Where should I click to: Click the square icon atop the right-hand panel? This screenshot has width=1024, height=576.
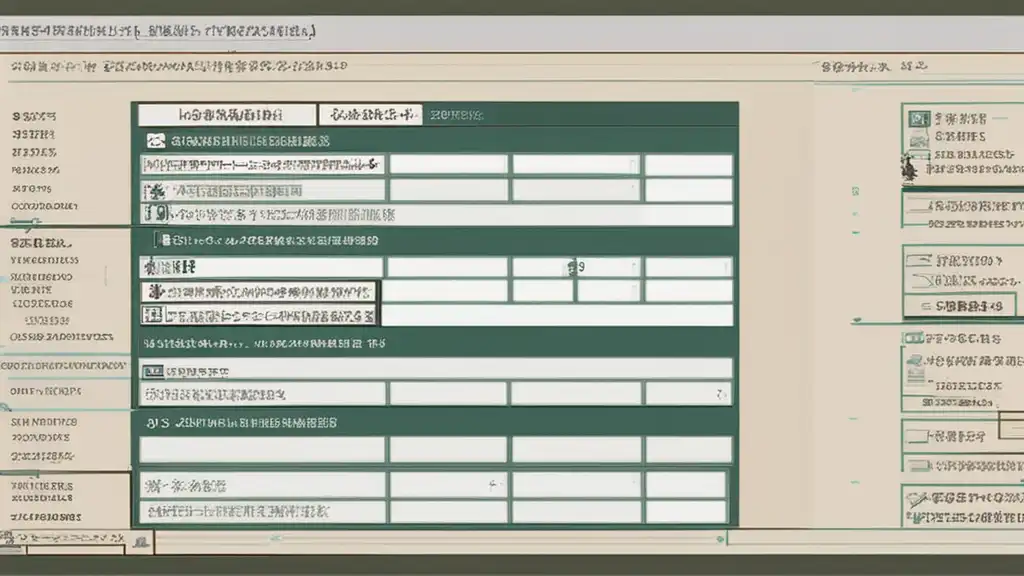point(919,118)
